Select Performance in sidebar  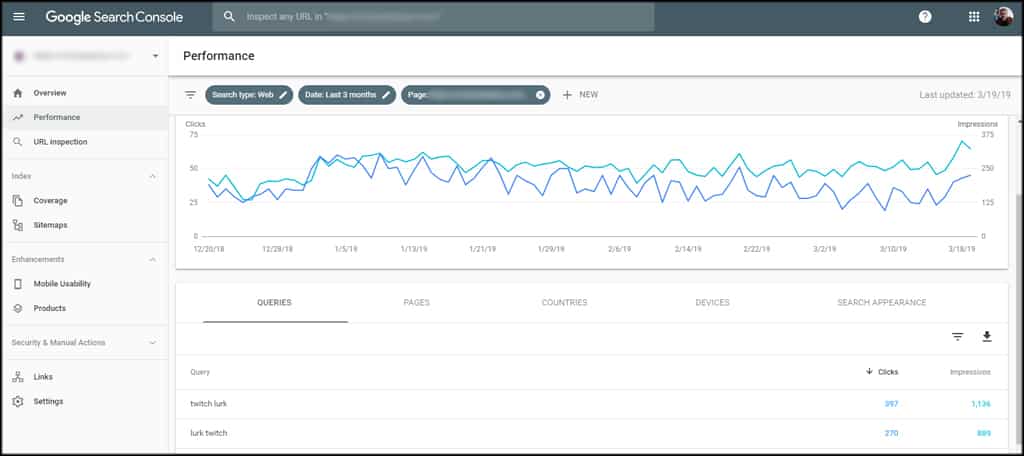[x=57, y=118]
